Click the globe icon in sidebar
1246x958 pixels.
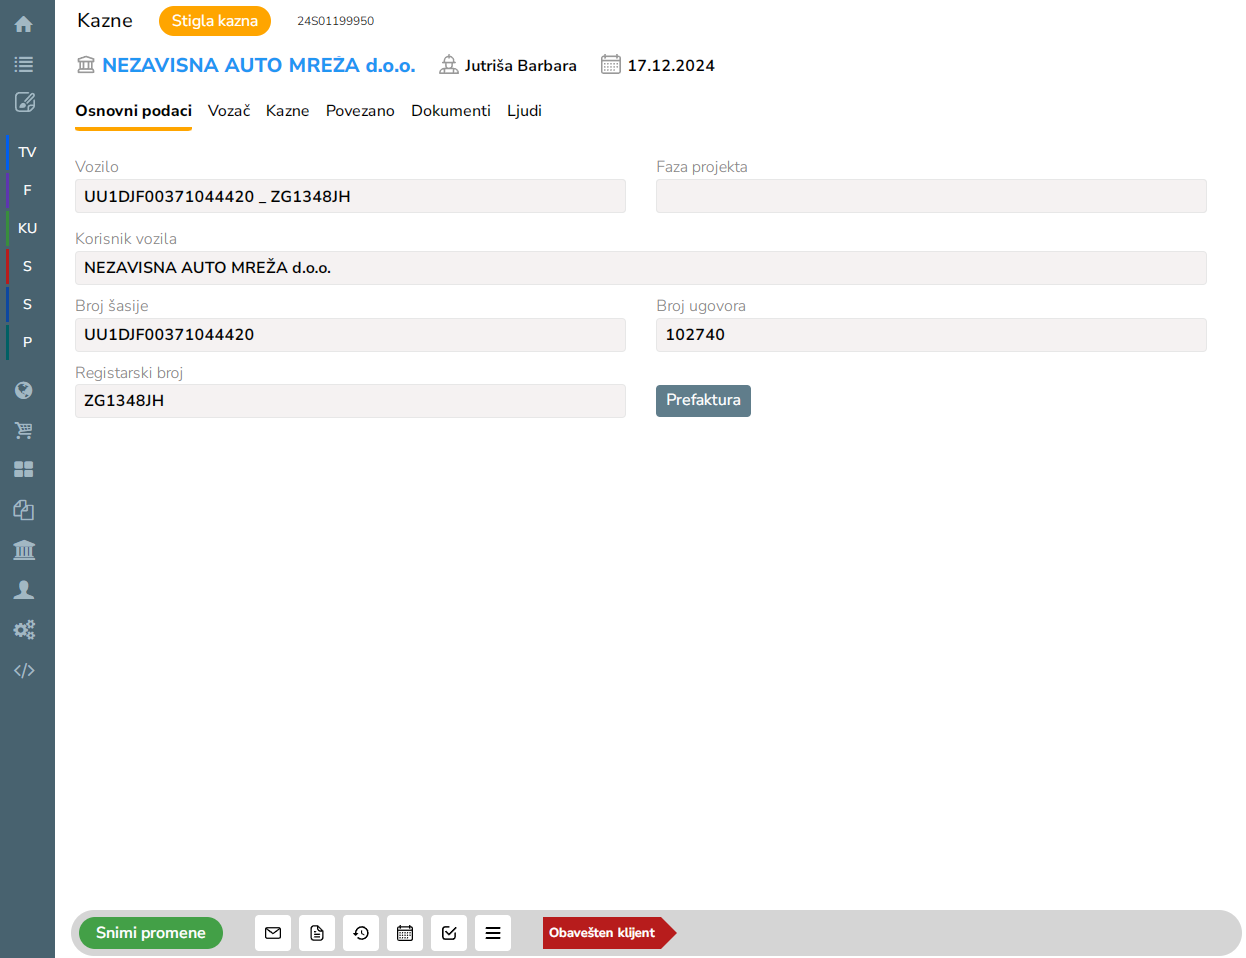[x=24, y=390]
